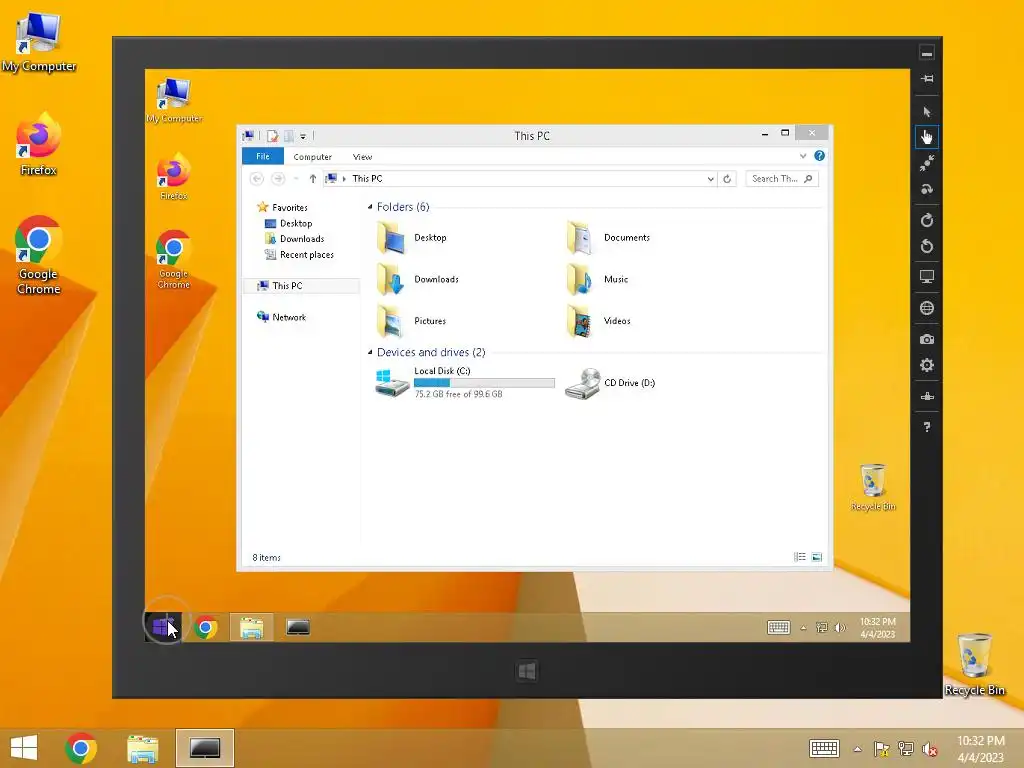The image size is (1024, 768).
Task: Select the Downloads folder in Folders group
Action: [x=418, y=280]
